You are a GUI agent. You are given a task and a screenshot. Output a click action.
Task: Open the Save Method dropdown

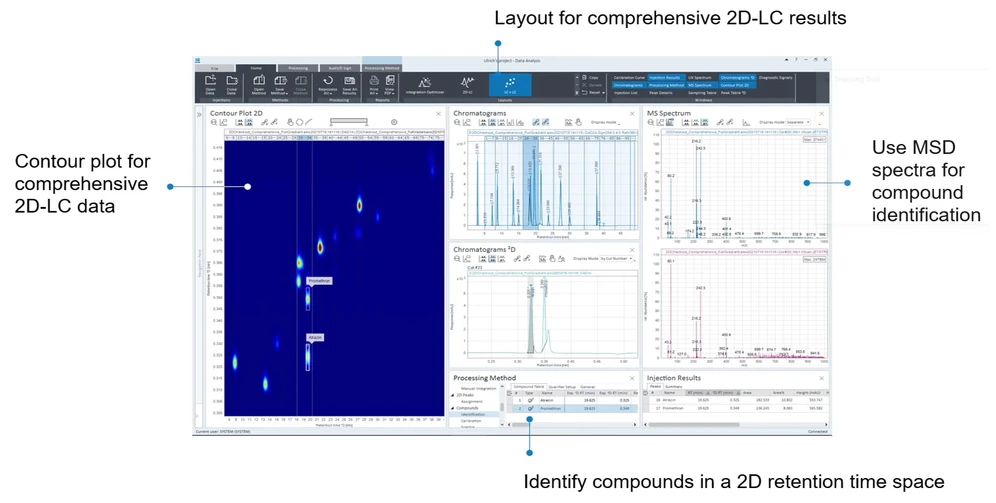pos(279,84)
